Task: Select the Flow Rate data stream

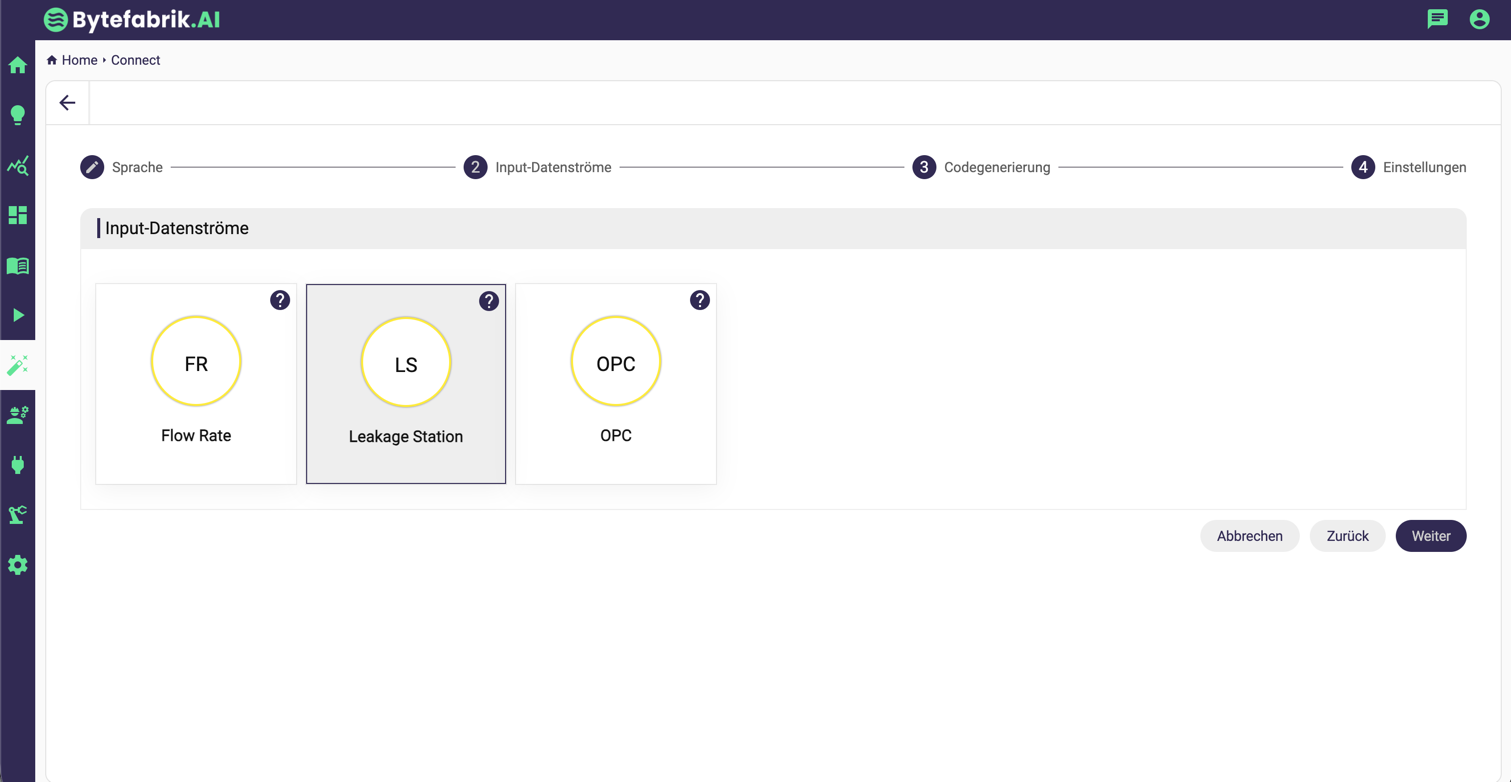Action: pos(196,383)
